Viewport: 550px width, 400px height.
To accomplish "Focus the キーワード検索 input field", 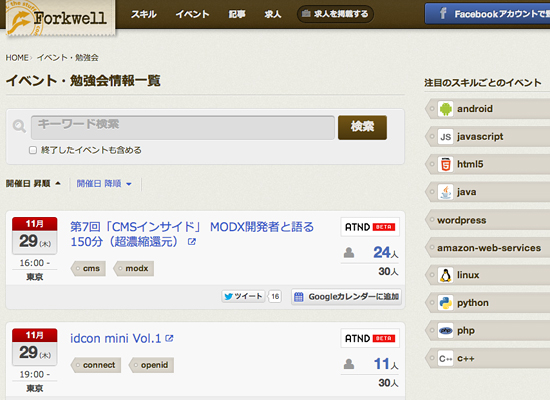I will pyautogui.click(x=183, y=127).
